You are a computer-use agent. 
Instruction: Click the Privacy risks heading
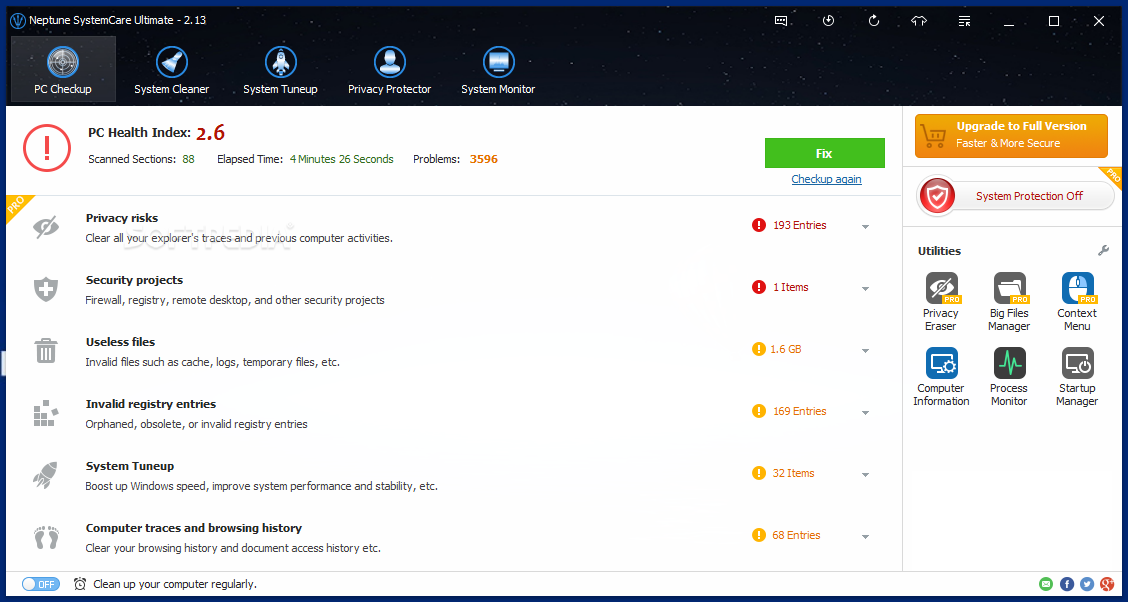(x=122, y=218)
